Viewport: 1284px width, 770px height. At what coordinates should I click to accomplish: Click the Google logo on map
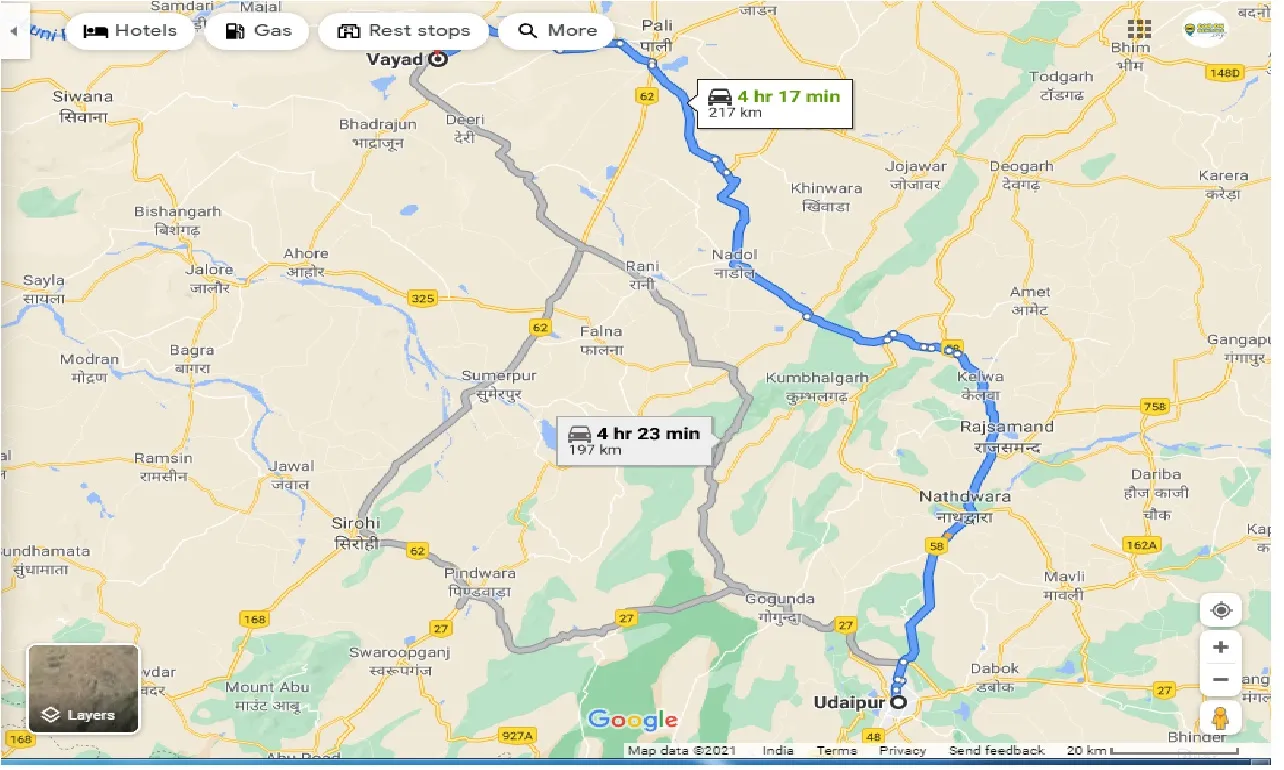632,720
